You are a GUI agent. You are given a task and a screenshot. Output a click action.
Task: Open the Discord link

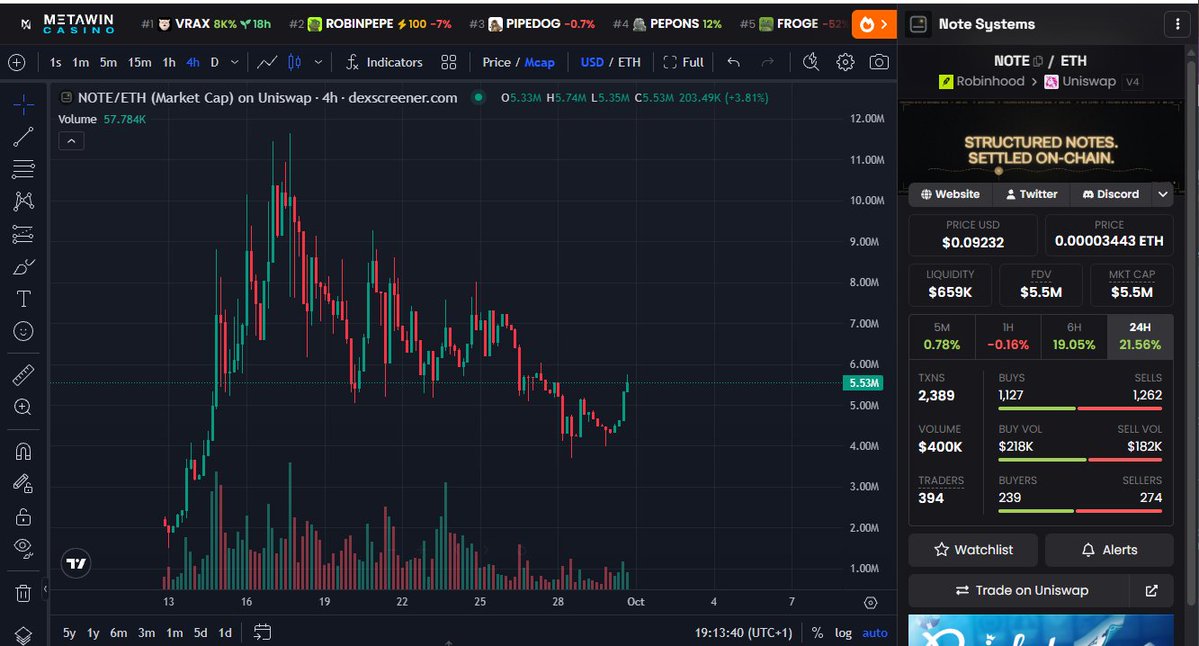[1111, 194]
